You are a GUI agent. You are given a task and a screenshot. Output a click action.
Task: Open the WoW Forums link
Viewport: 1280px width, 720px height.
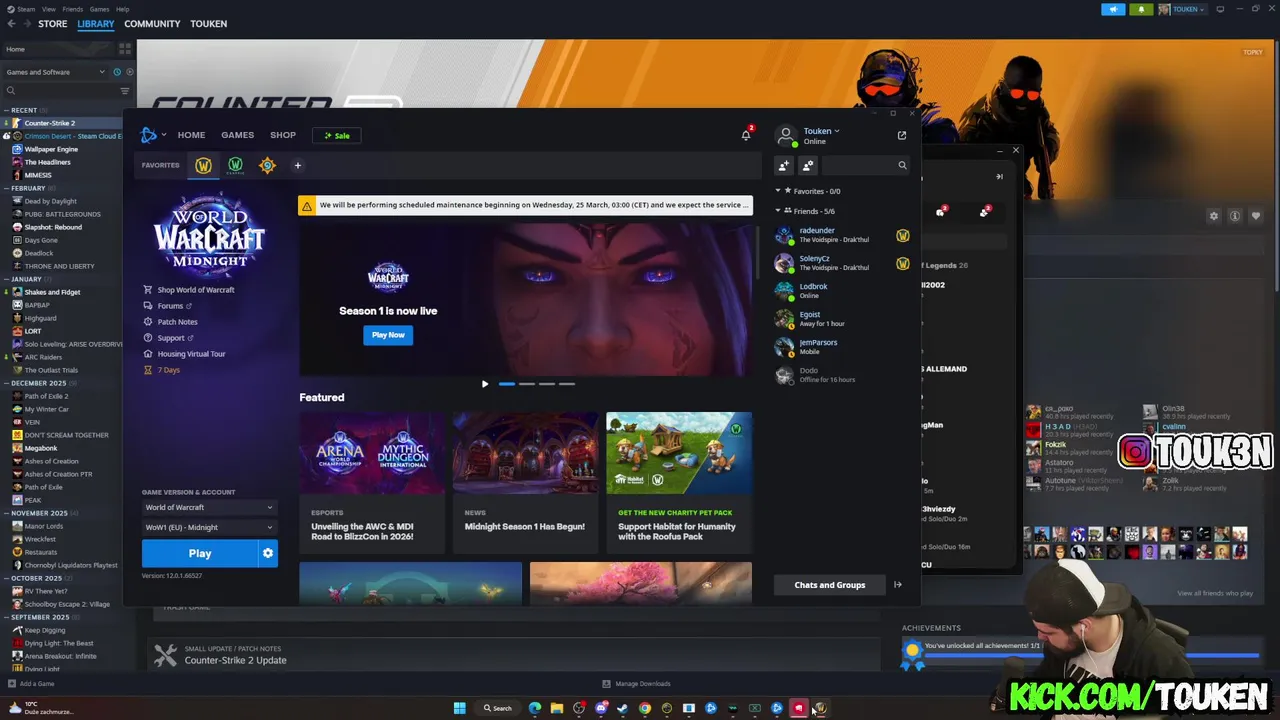170,306
